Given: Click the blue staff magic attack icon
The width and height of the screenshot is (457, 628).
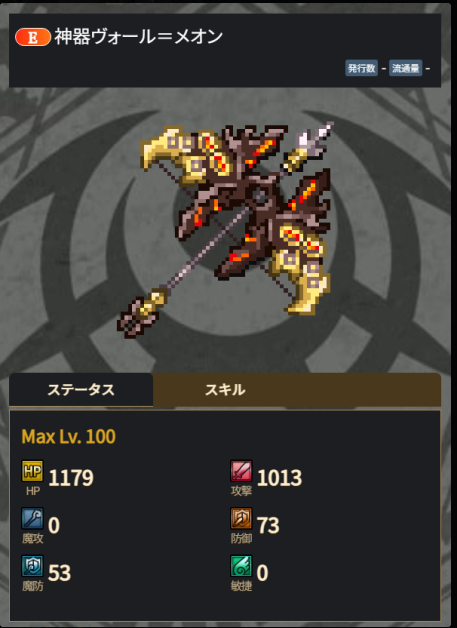Looking at the screenshot, I should [x=32, y=518].
